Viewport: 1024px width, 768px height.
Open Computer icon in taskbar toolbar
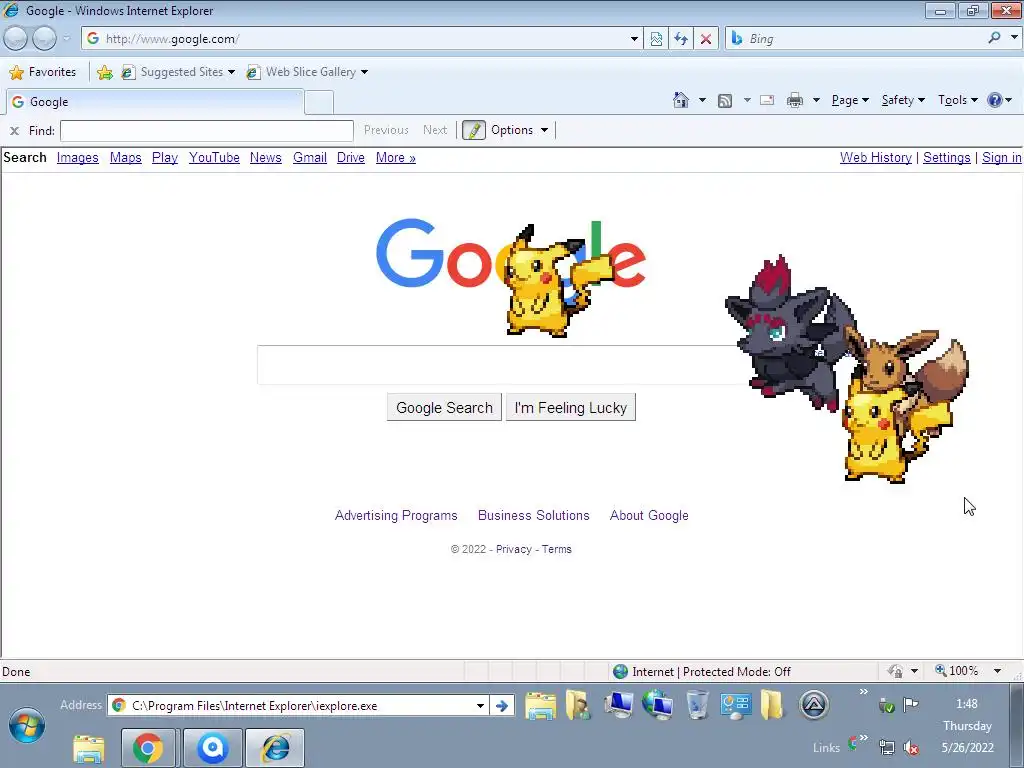click(x=618, y=705)
